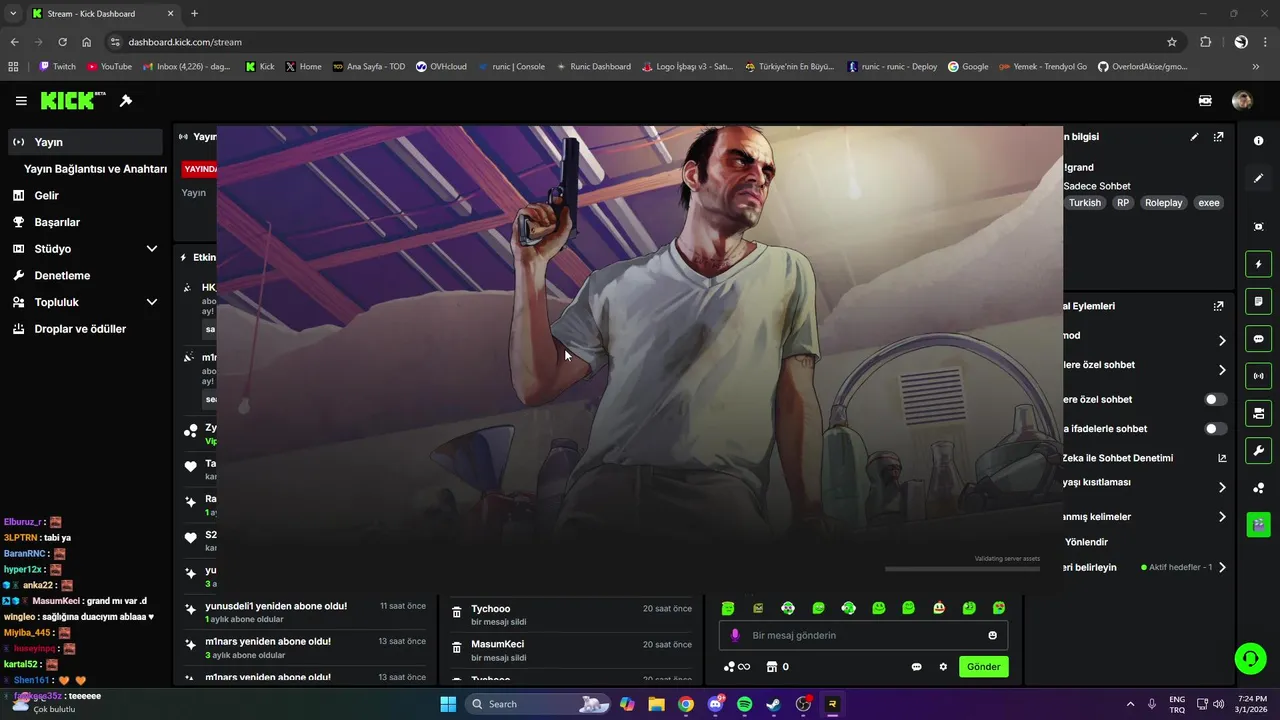Toggle the 'özel sohbet' switch
The image size is (1280, 720).
[1215, 399]
